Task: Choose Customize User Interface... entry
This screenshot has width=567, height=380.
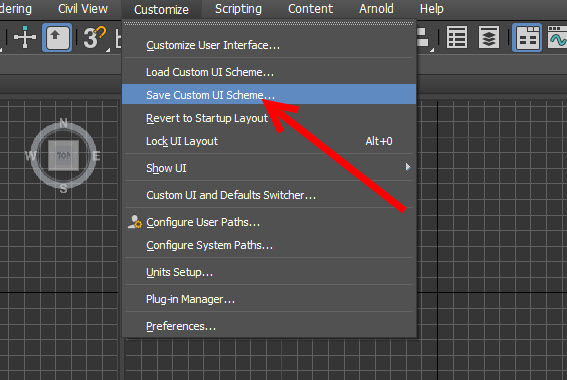Action: point(269,45)
